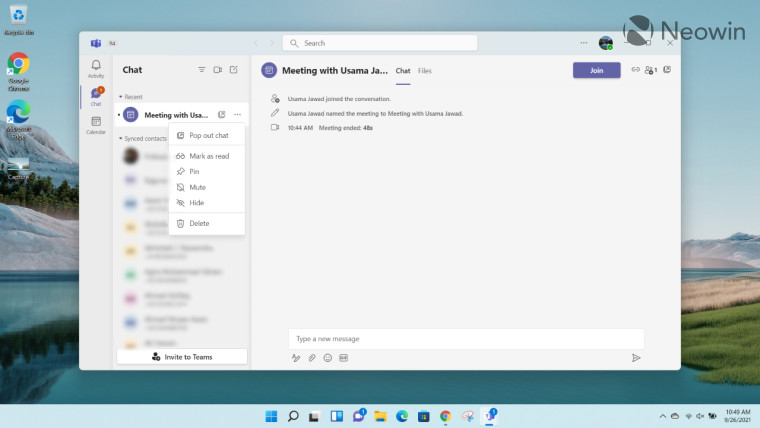Open taskbar Search

293,416
